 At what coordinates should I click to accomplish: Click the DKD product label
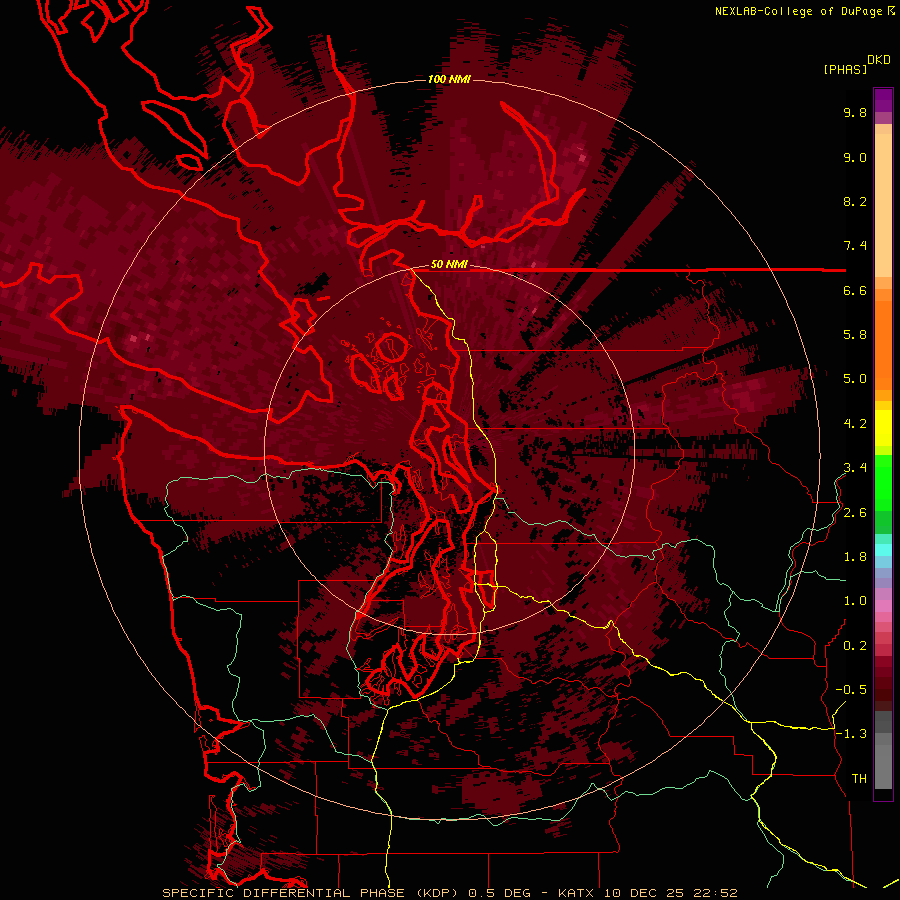coord(879,60)
